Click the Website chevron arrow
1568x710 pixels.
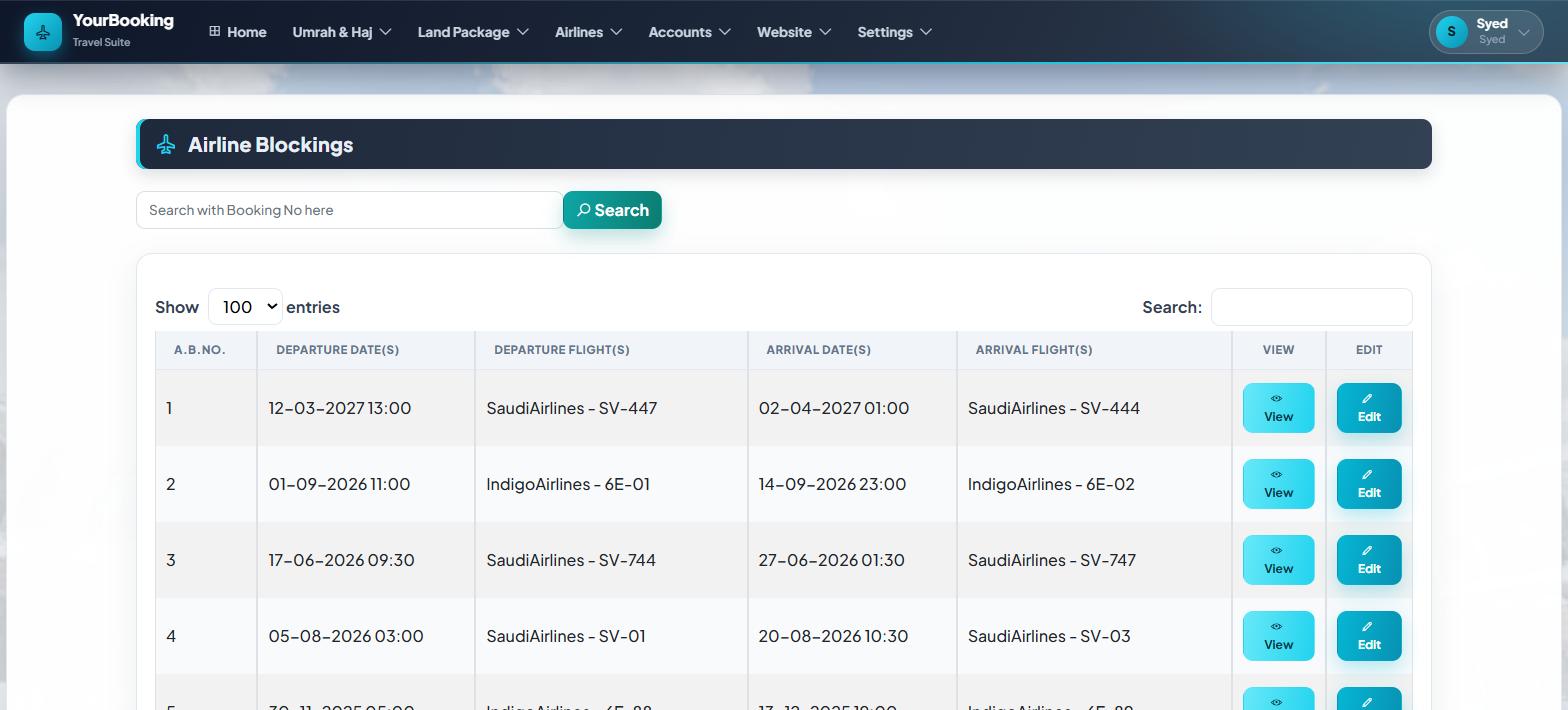825,32
